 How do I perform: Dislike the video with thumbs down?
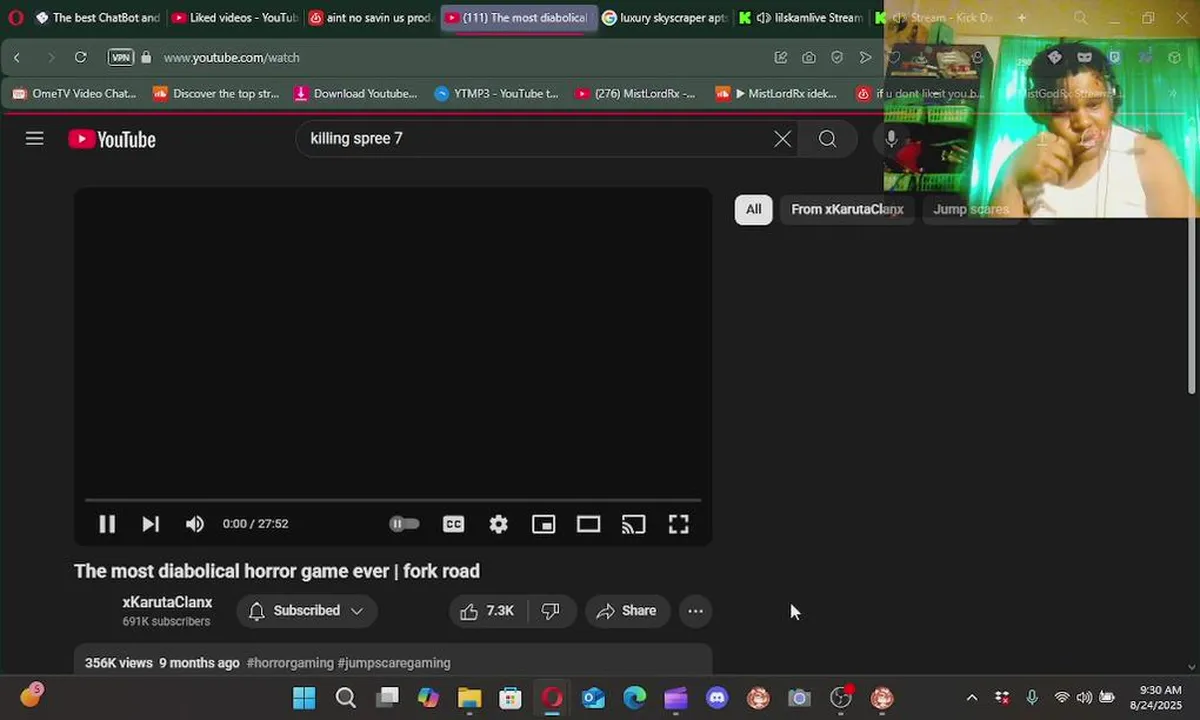point(551,611)
